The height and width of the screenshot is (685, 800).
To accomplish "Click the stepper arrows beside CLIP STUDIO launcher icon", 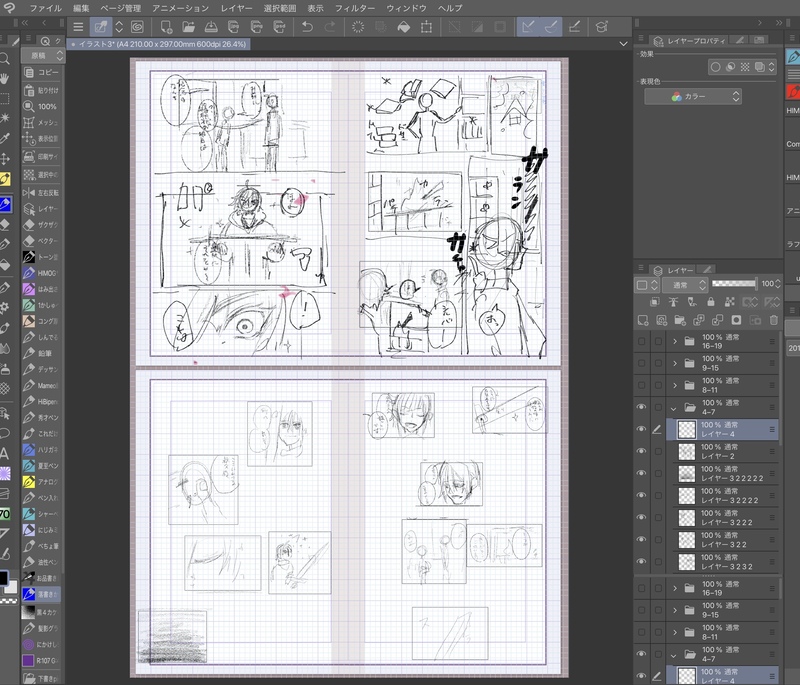I will (119, 27).
